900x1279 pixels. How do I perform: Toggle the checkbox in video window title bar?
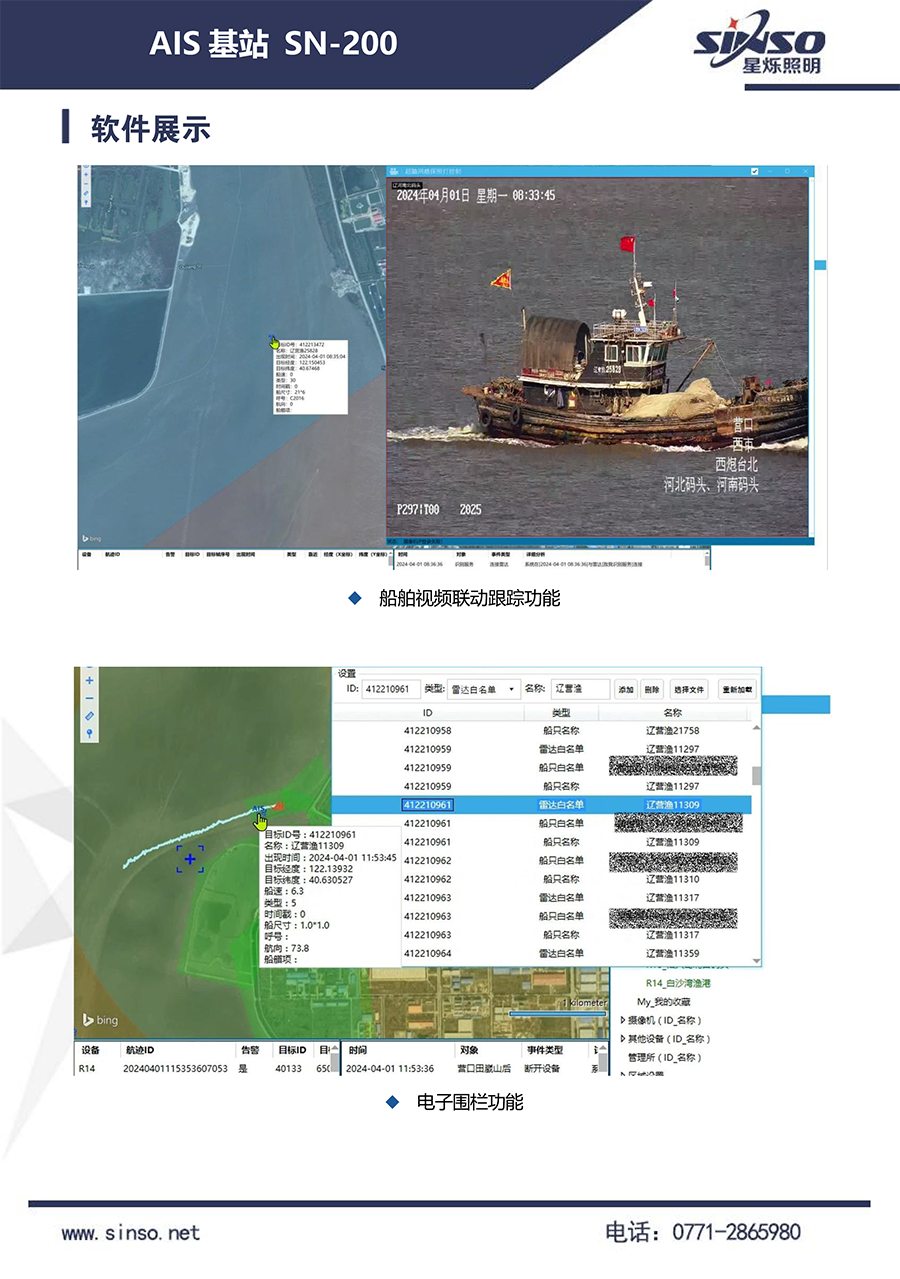[x=755, y=172]
